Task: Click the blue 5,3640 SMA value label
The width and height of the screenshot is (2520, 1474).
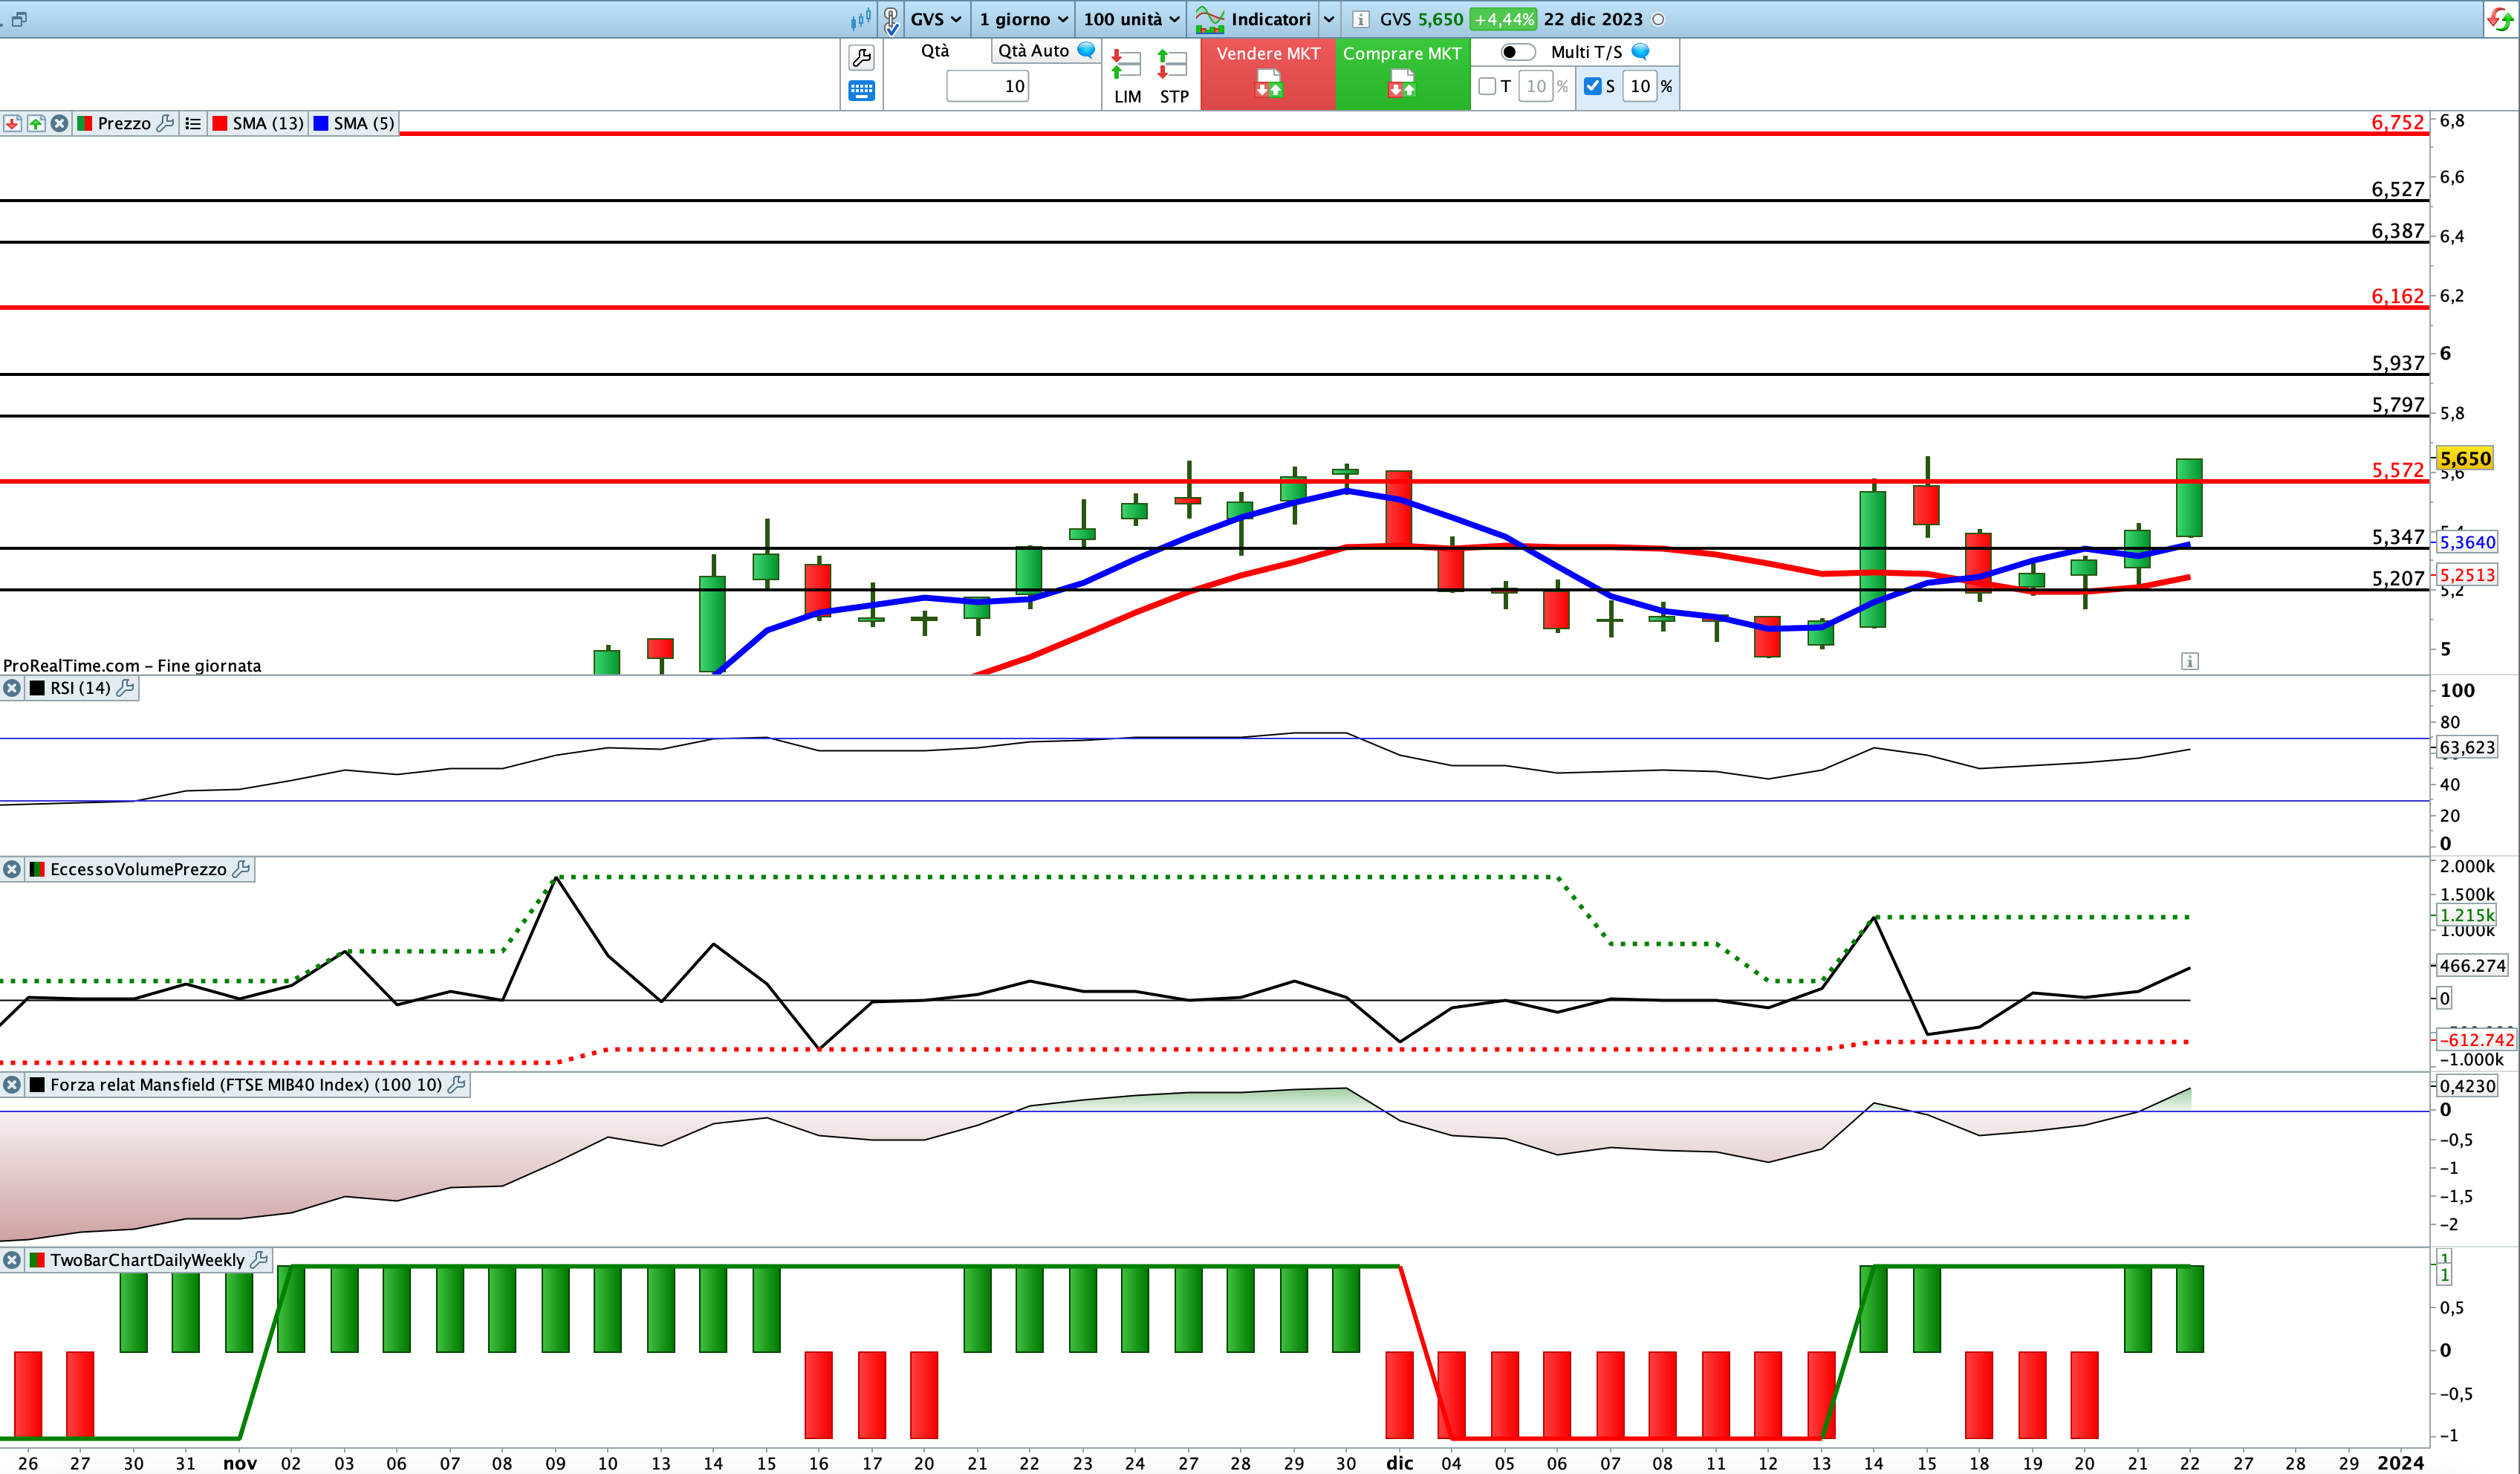Action: click(2468, 542)
